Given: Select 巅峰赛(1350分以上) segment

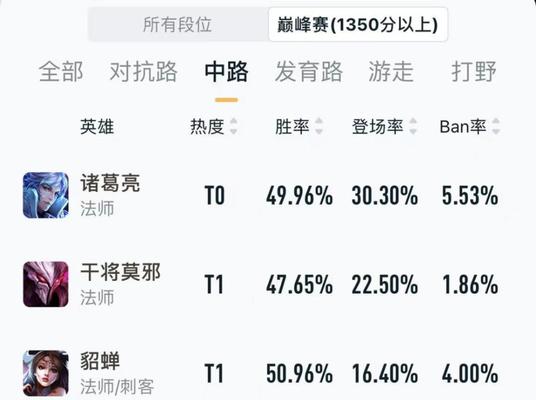Looking at the screenshot, I should tap(358, 25).
